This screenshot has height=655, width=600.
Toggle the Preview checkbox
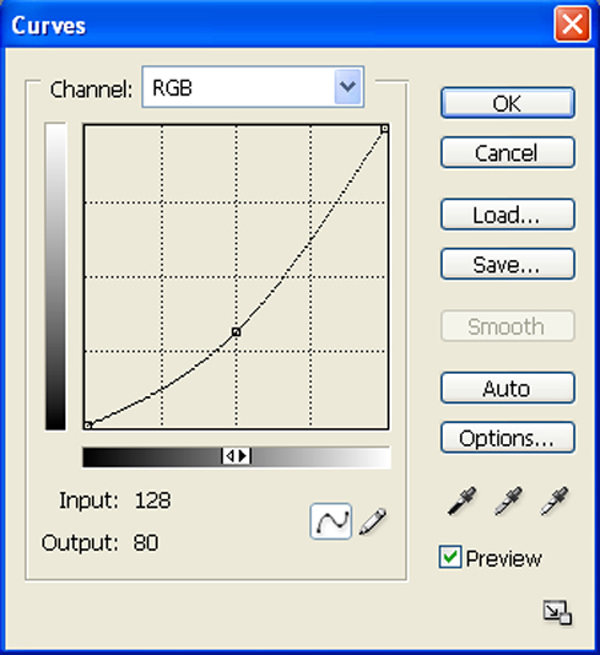(450, 557)
